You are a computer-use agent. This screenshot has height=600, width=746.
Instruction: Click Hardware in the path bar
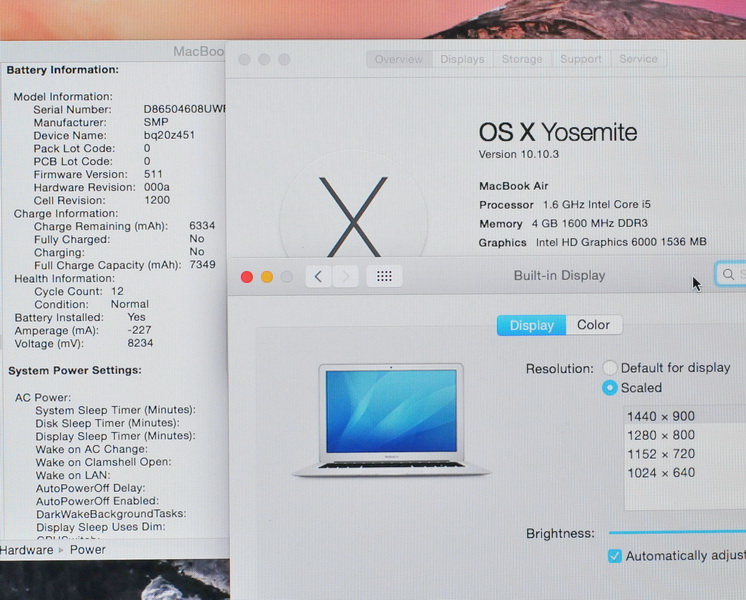click(27, 550)
